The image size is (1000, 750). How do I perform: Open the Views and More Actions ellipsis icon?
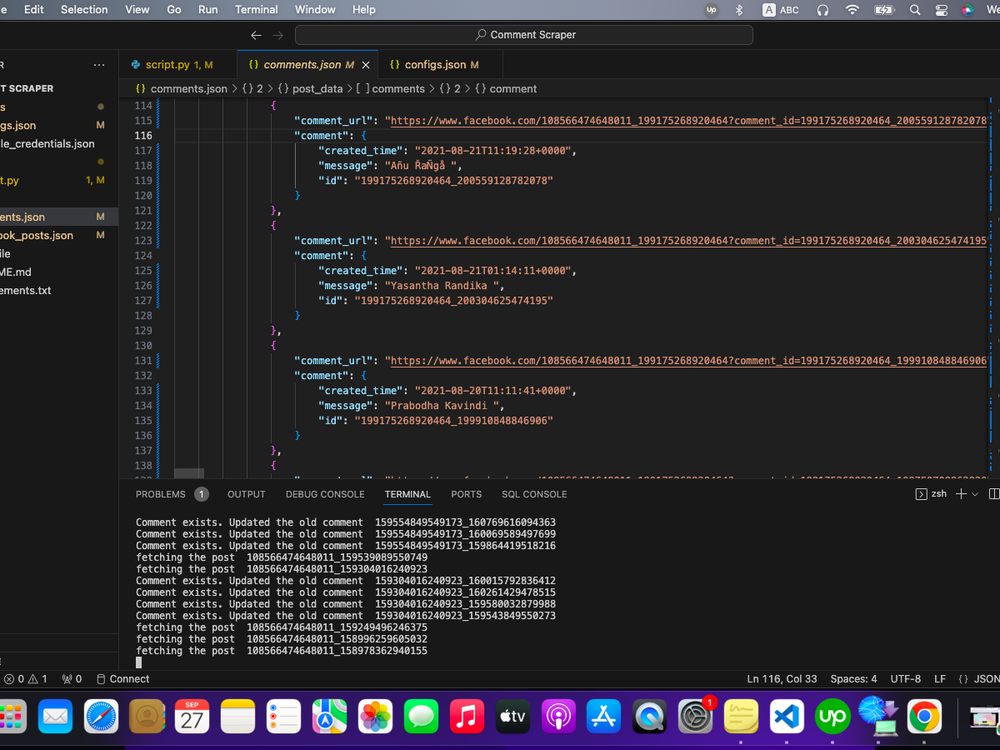pyautogui.click(x=99, y=63)
